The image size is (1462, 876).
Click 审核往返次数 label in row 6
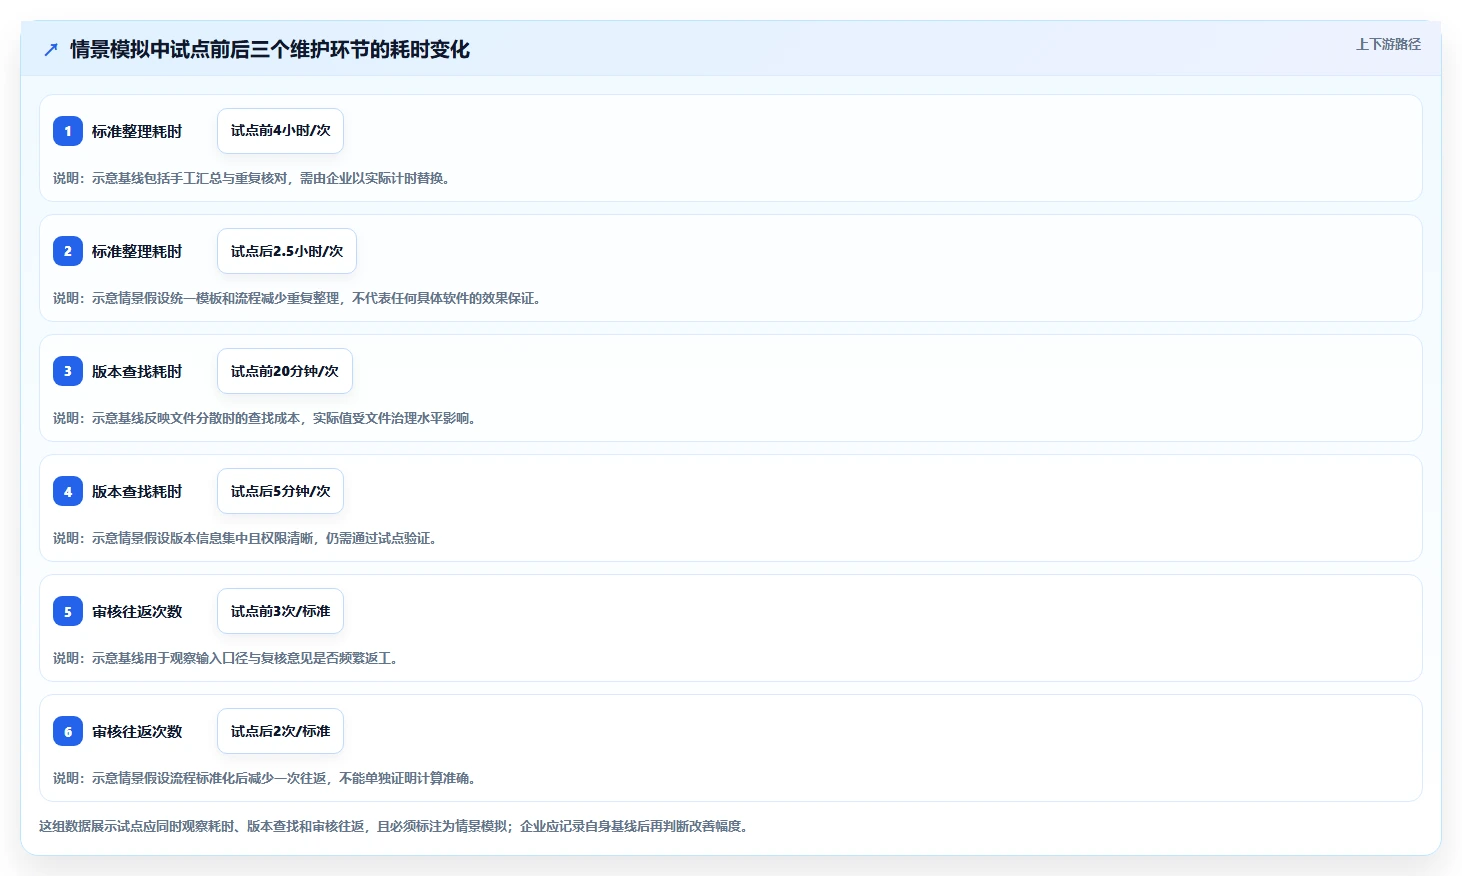pos(137,731)
